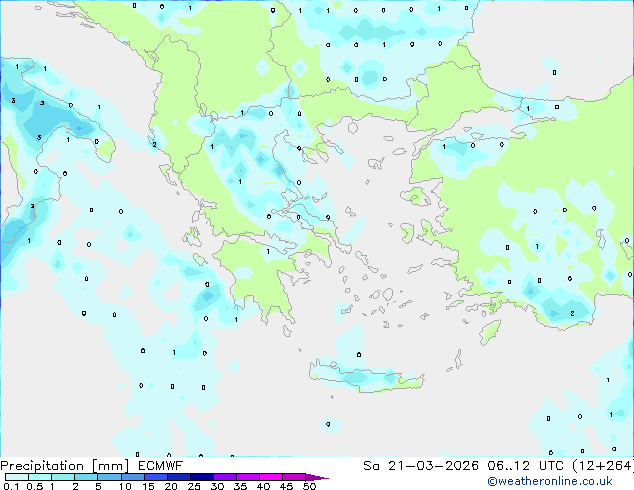
Task: Click the '06..12 UTC' time range text
Action: pyautogui.click(x=525, y=466)
